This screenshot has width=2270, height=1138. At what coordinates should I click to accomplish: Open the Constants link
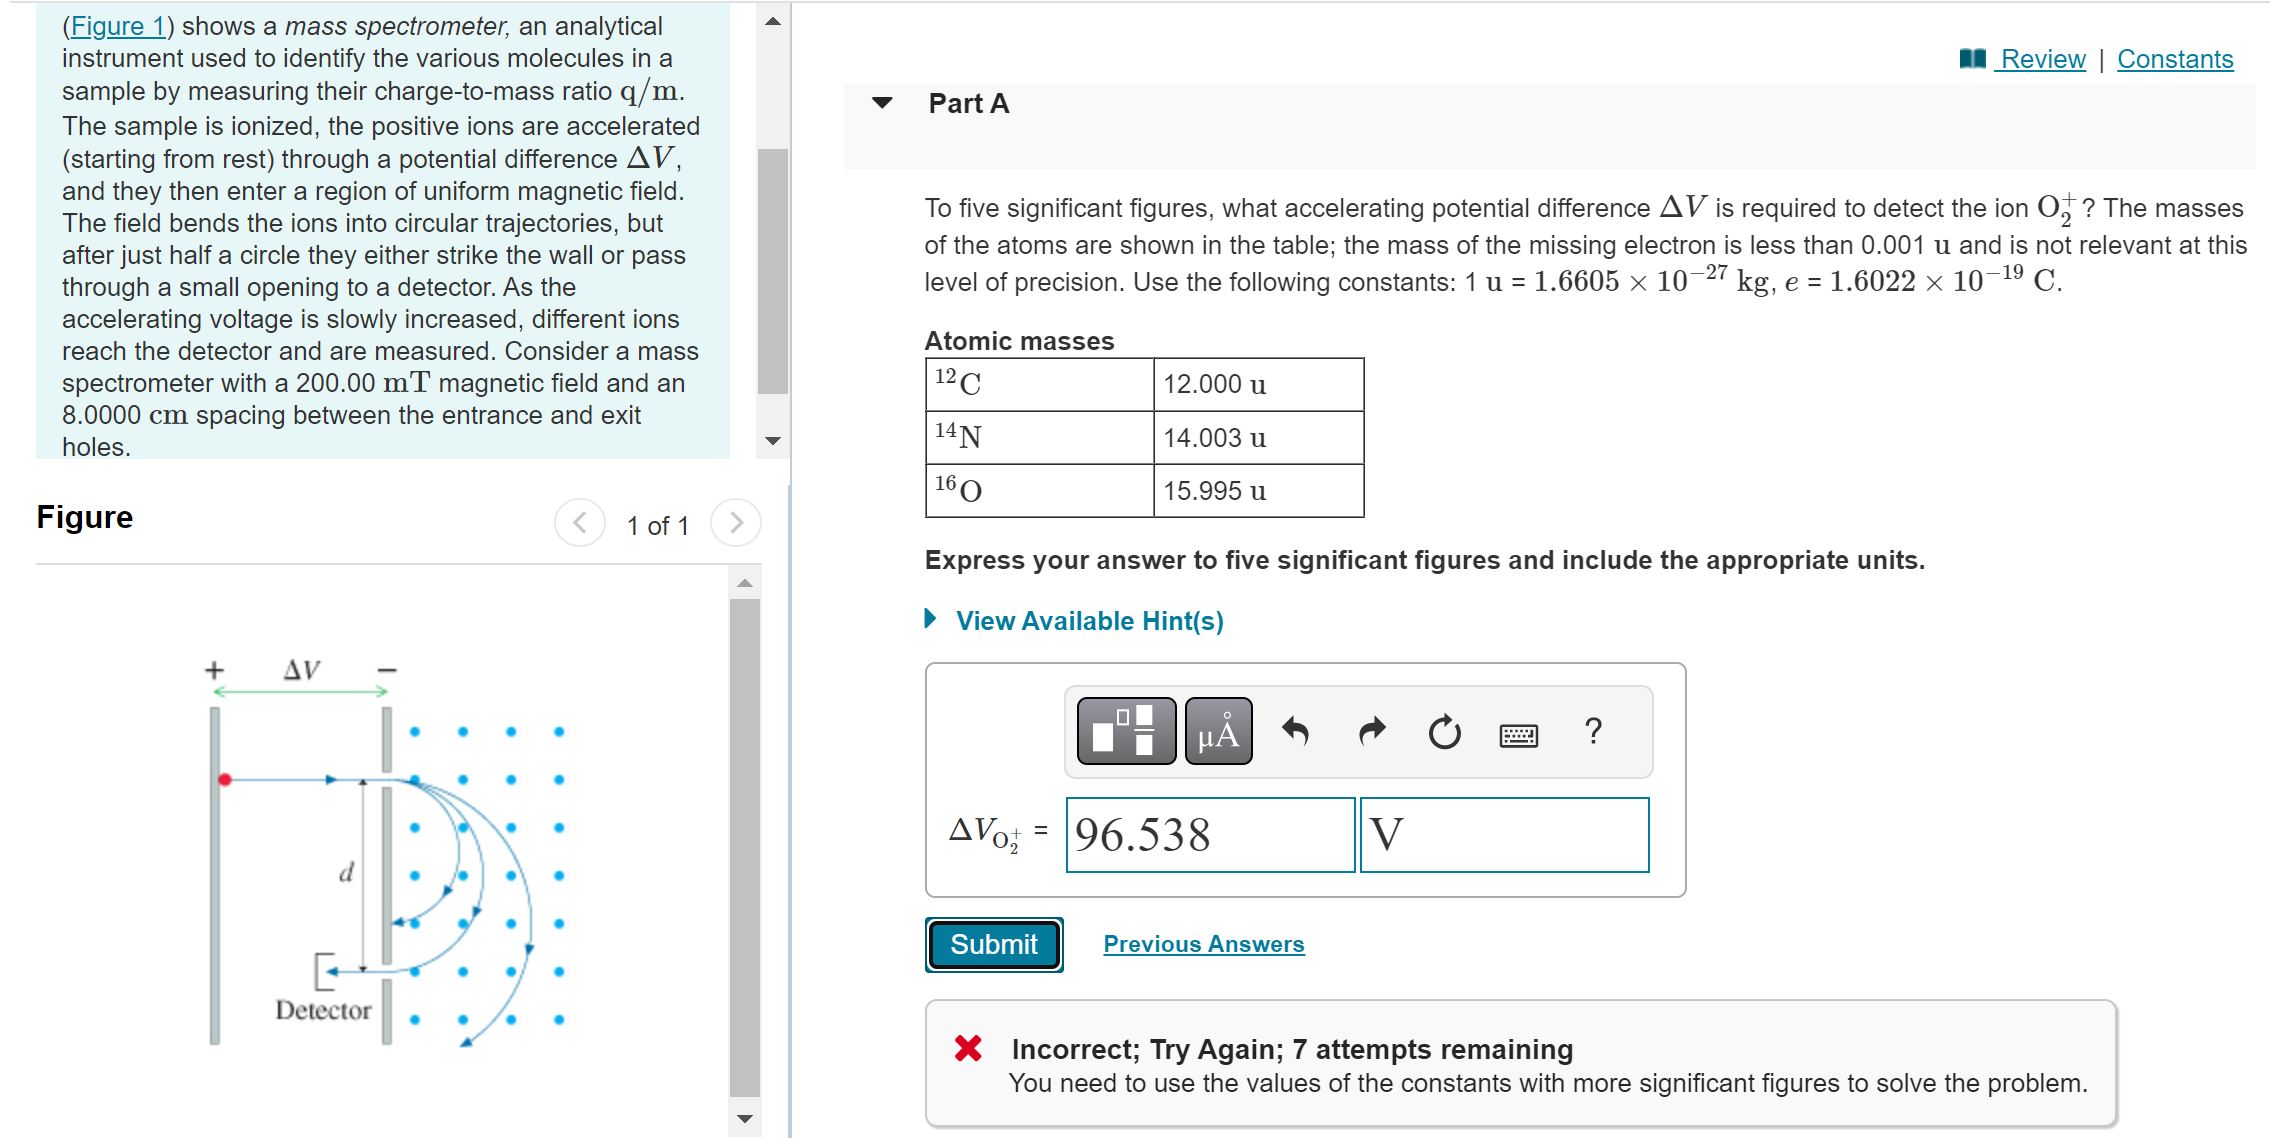point(2175,60)
